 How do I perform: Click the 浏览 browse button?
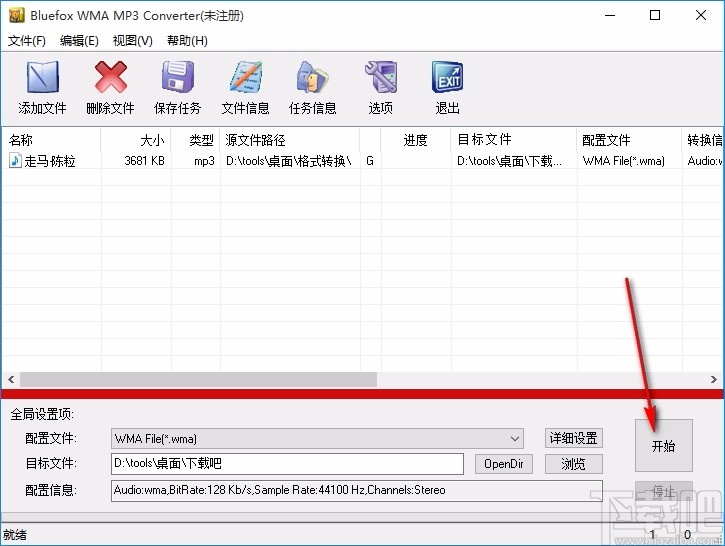click(573, 464)
